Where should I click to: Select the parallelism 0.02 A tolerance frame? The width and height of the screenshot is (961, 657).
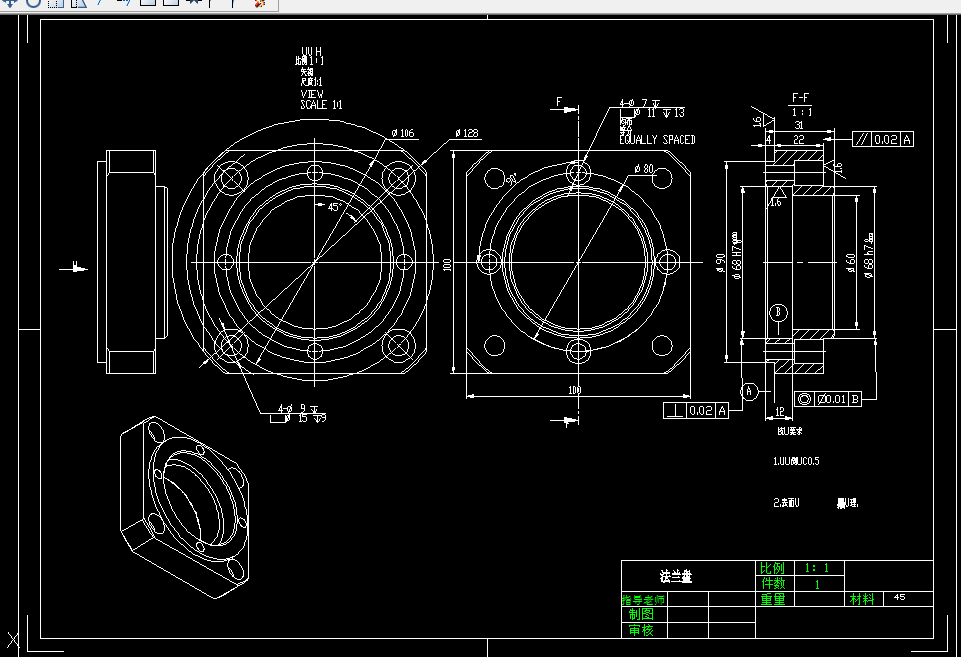(x=883, y=140)
